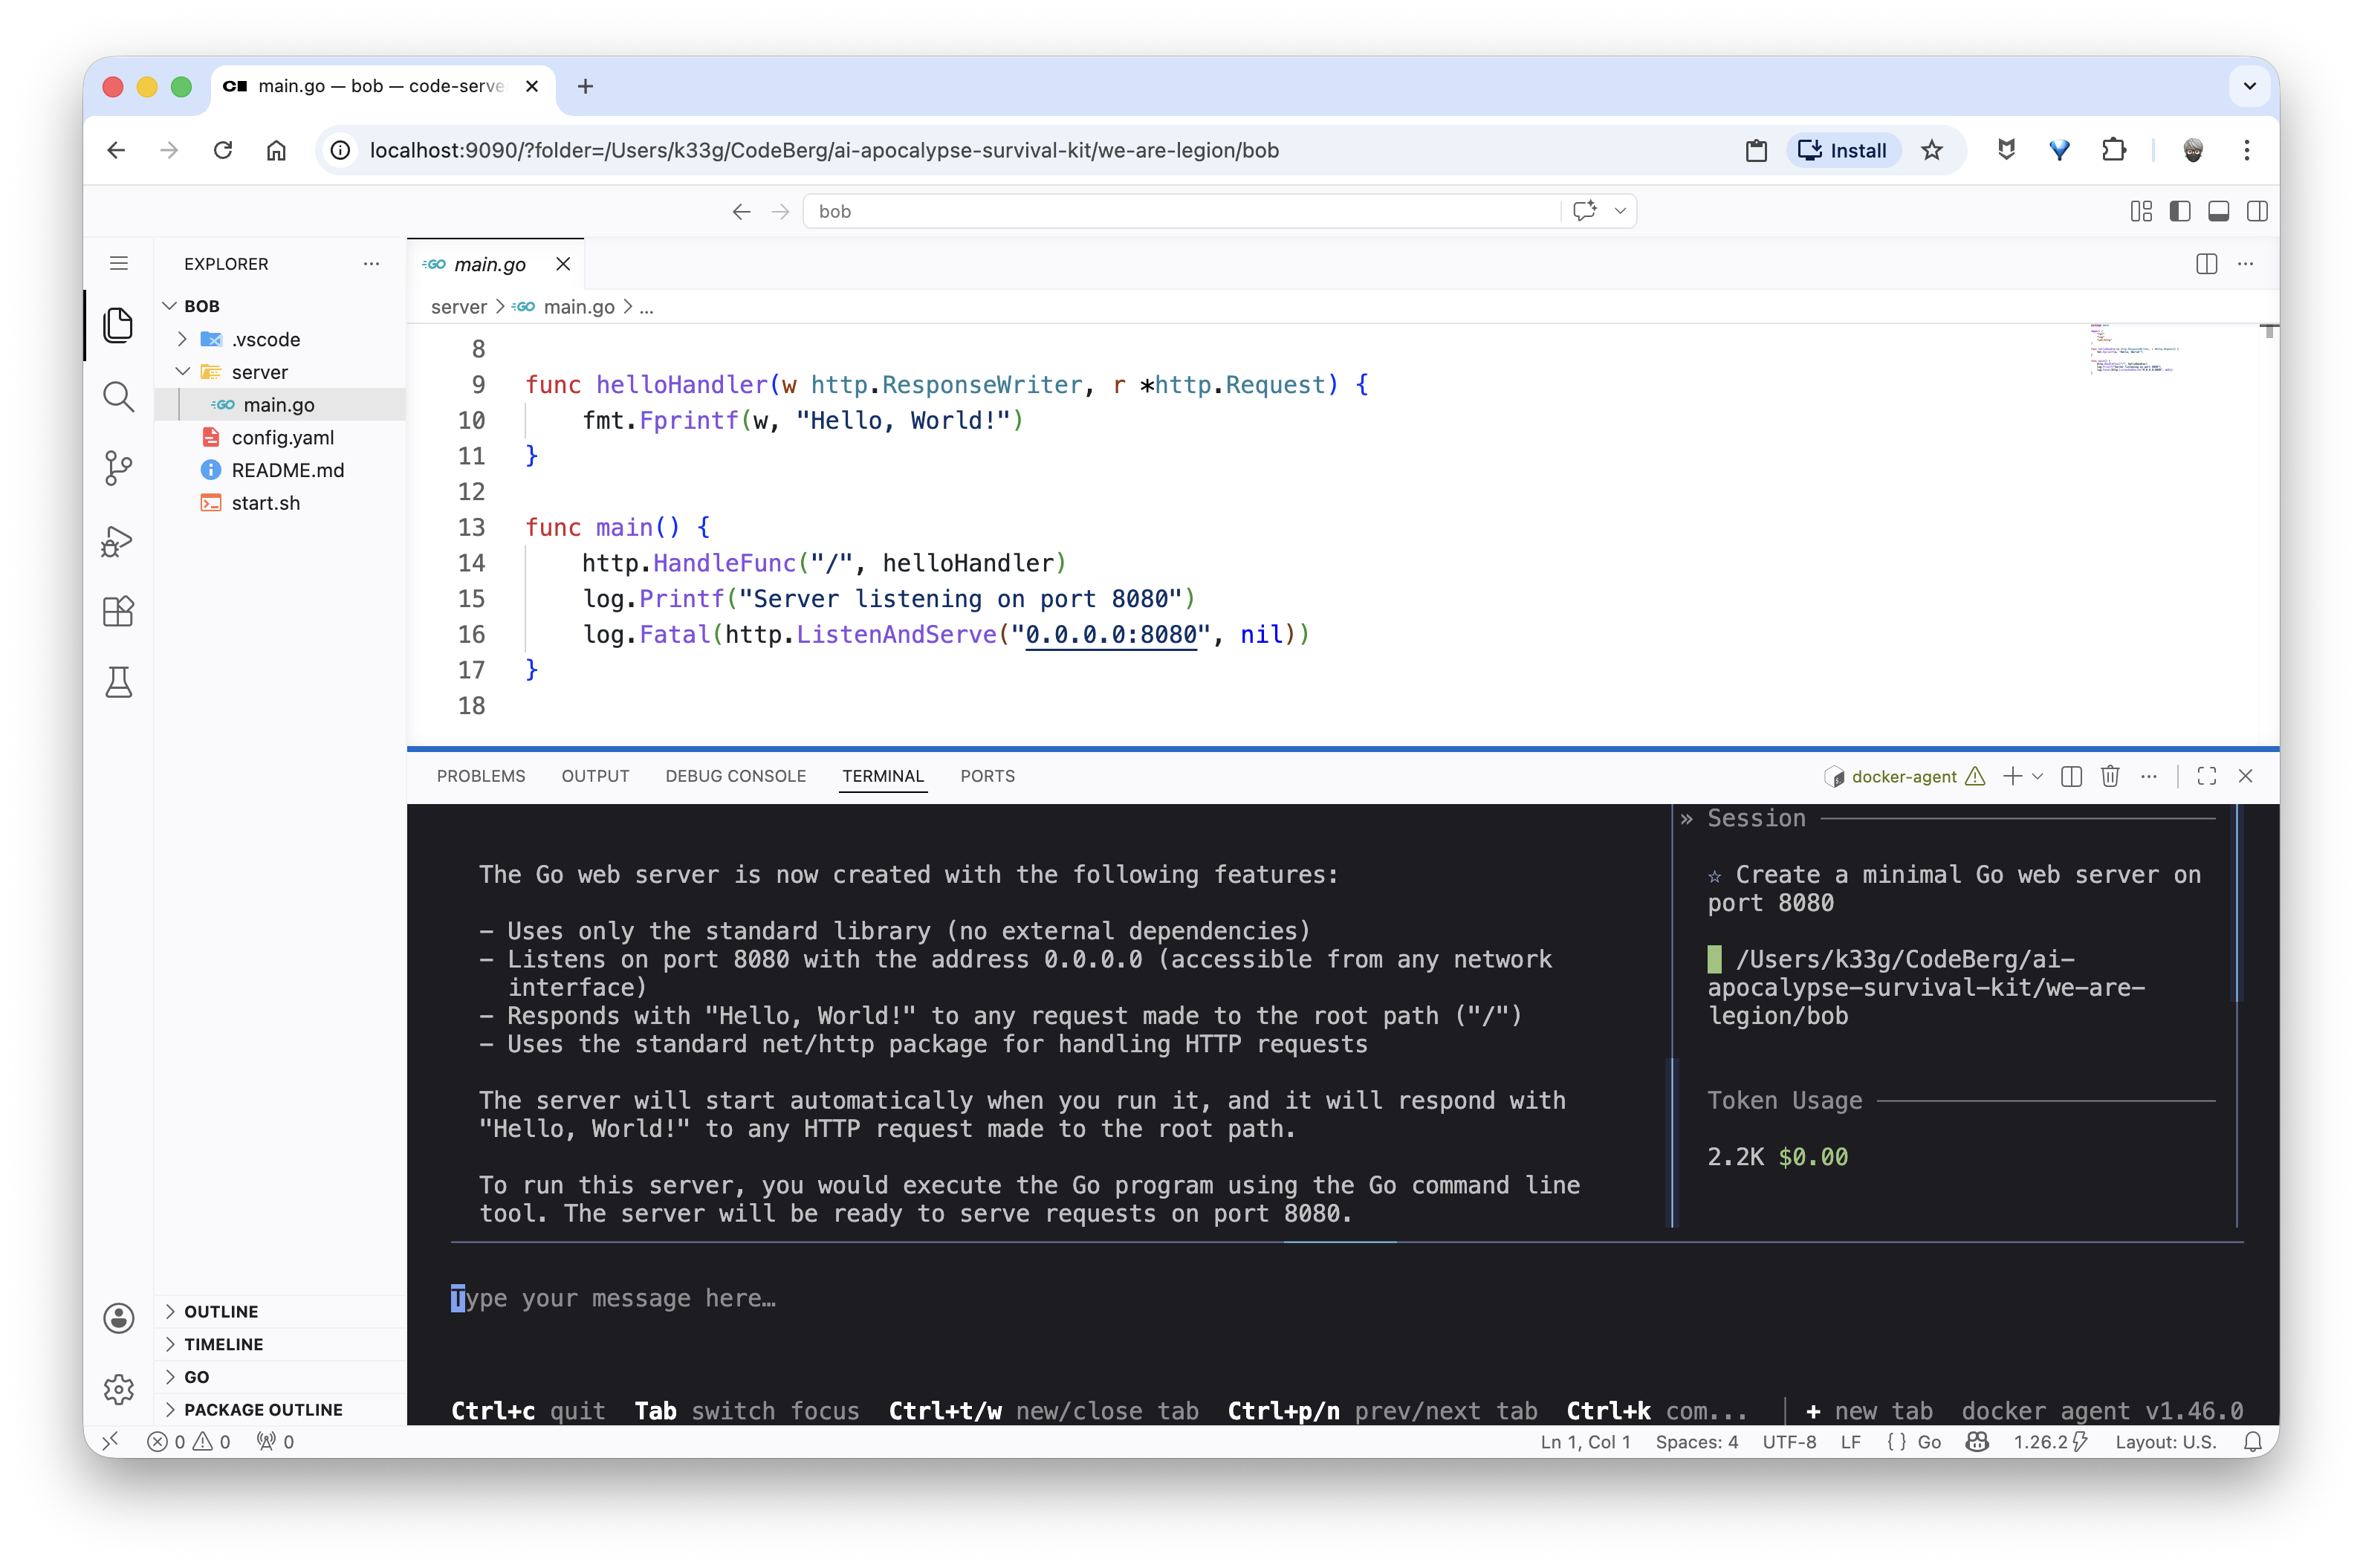Open the Manage gear menu
2363x1568 pixels.
(118, 1388)
